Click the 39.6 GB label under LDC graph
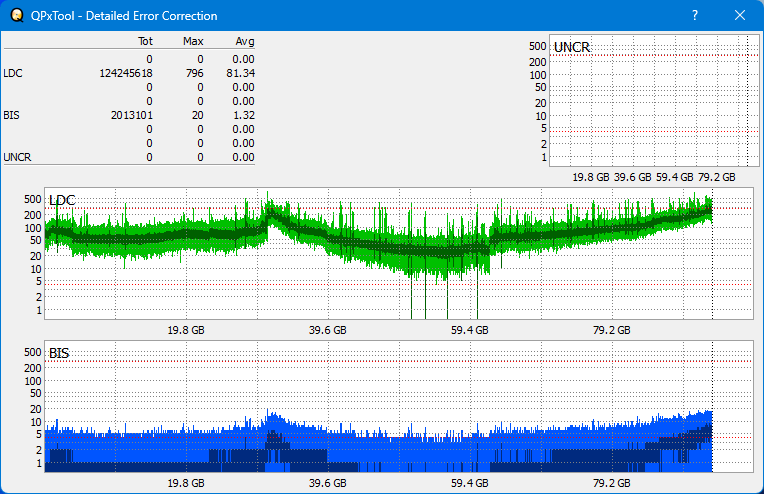764x494 pixels. click(x=327, y=330)
